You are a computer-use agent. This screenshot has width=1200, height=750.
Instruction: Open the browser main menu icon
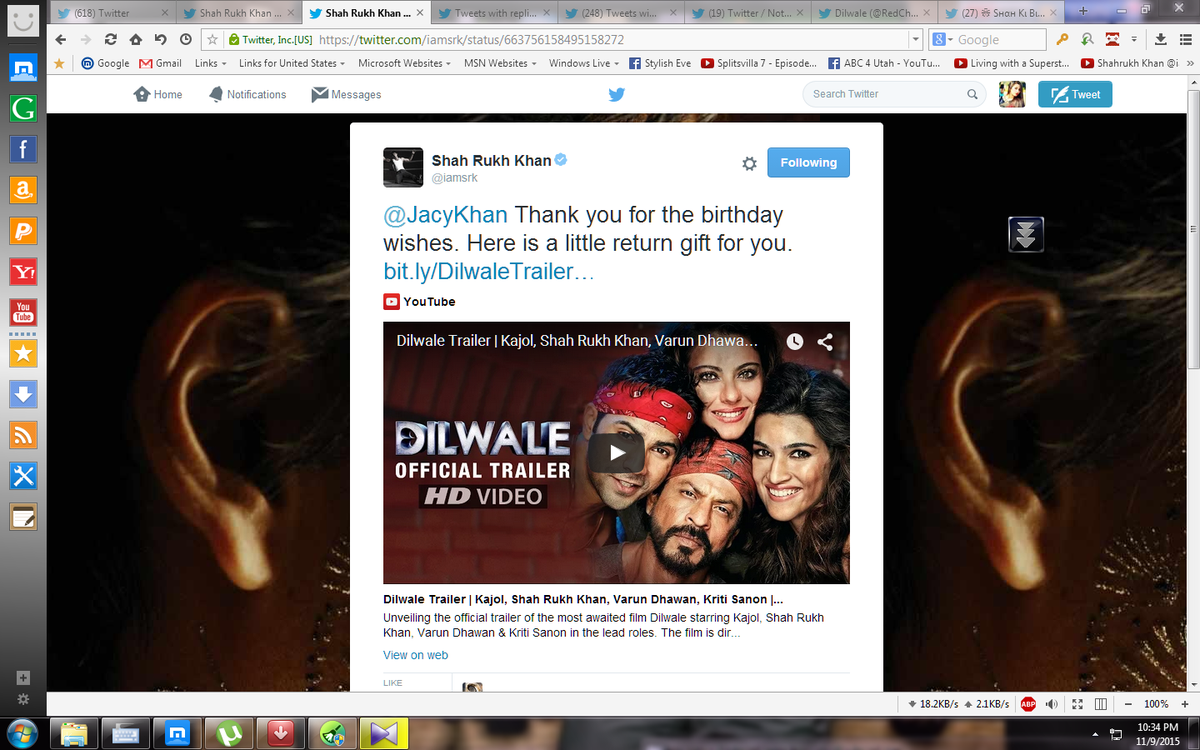pos(1185,40)
